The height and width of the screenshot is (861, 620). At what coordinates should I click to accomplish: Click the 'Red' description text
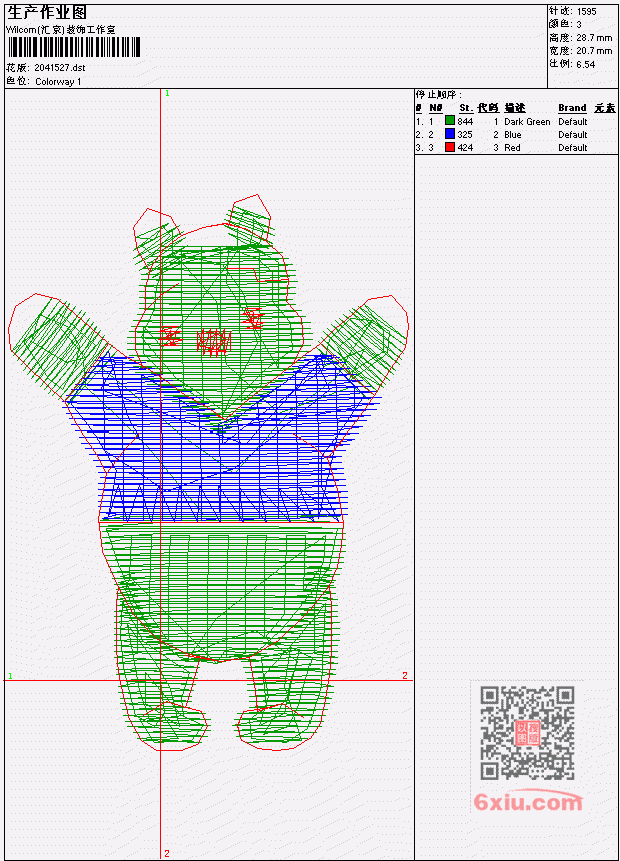point(512,148)
